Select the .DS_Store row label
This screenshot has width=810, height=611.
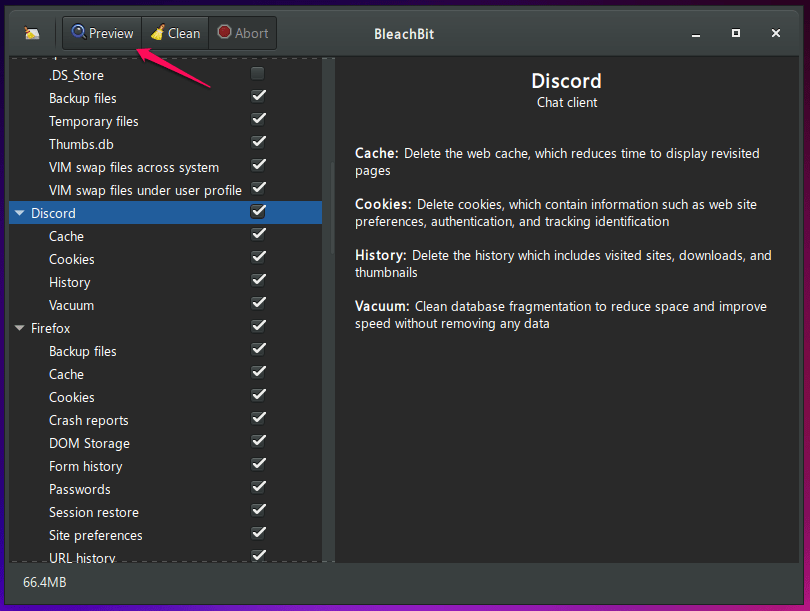pos(76,75)
